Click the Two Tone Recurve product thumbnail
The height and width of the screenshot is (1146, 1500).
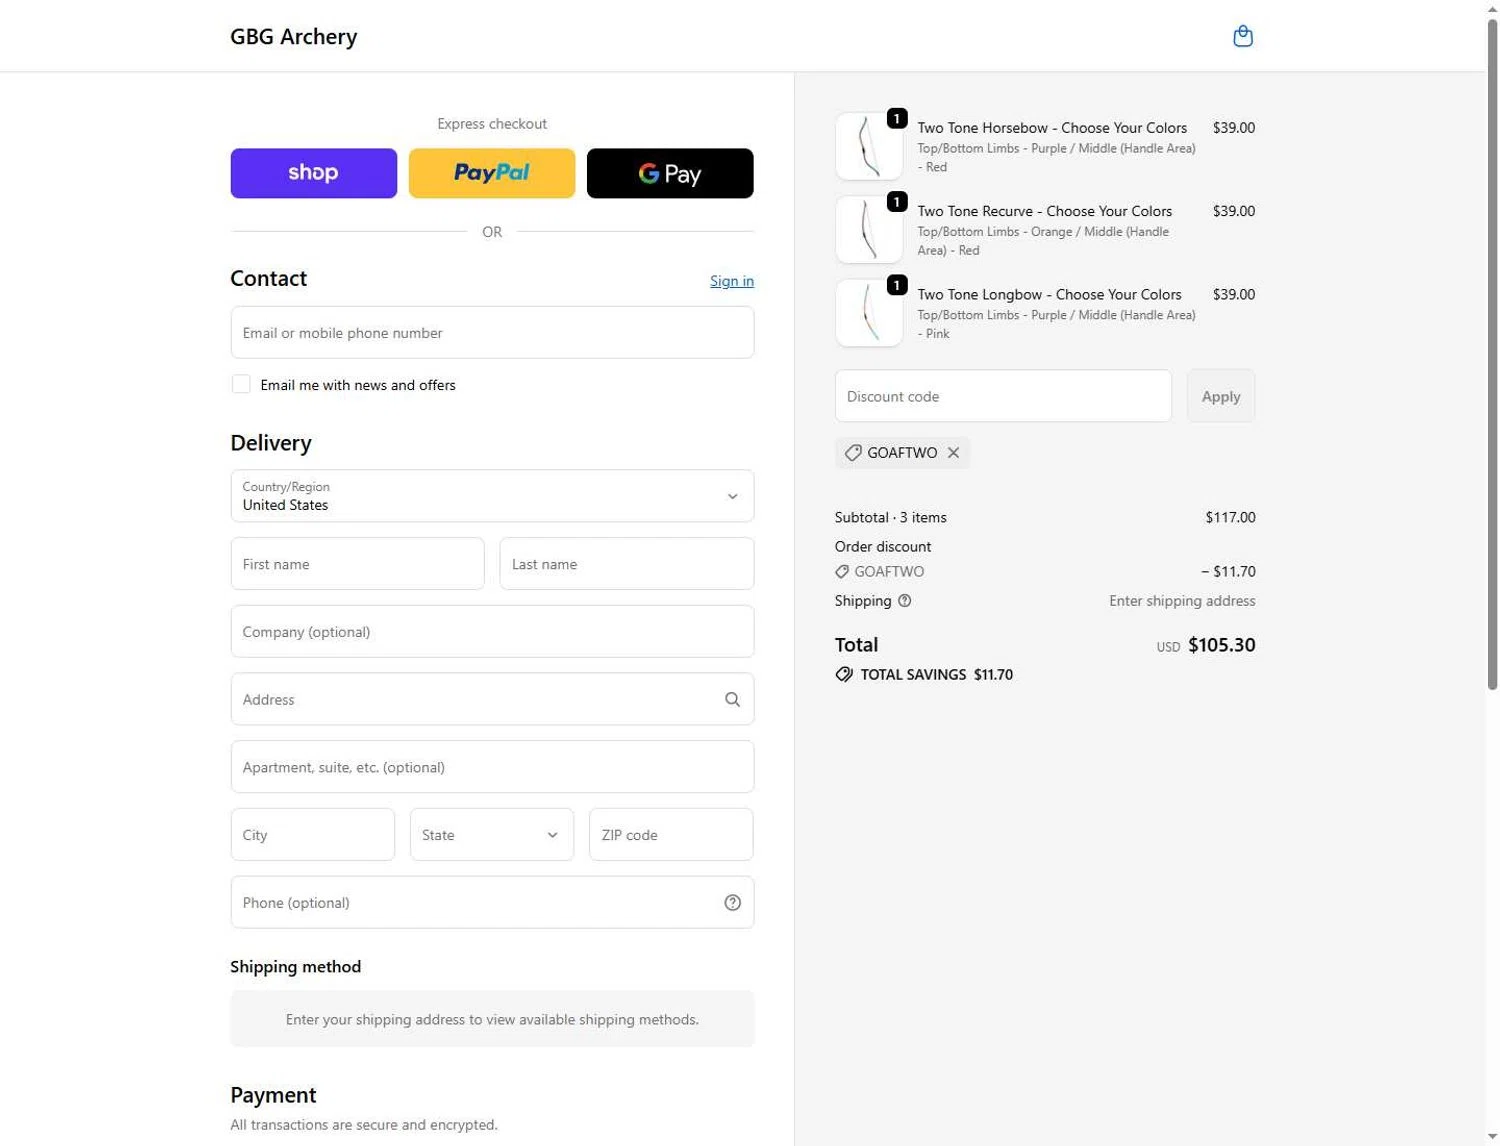click(869, 229)
